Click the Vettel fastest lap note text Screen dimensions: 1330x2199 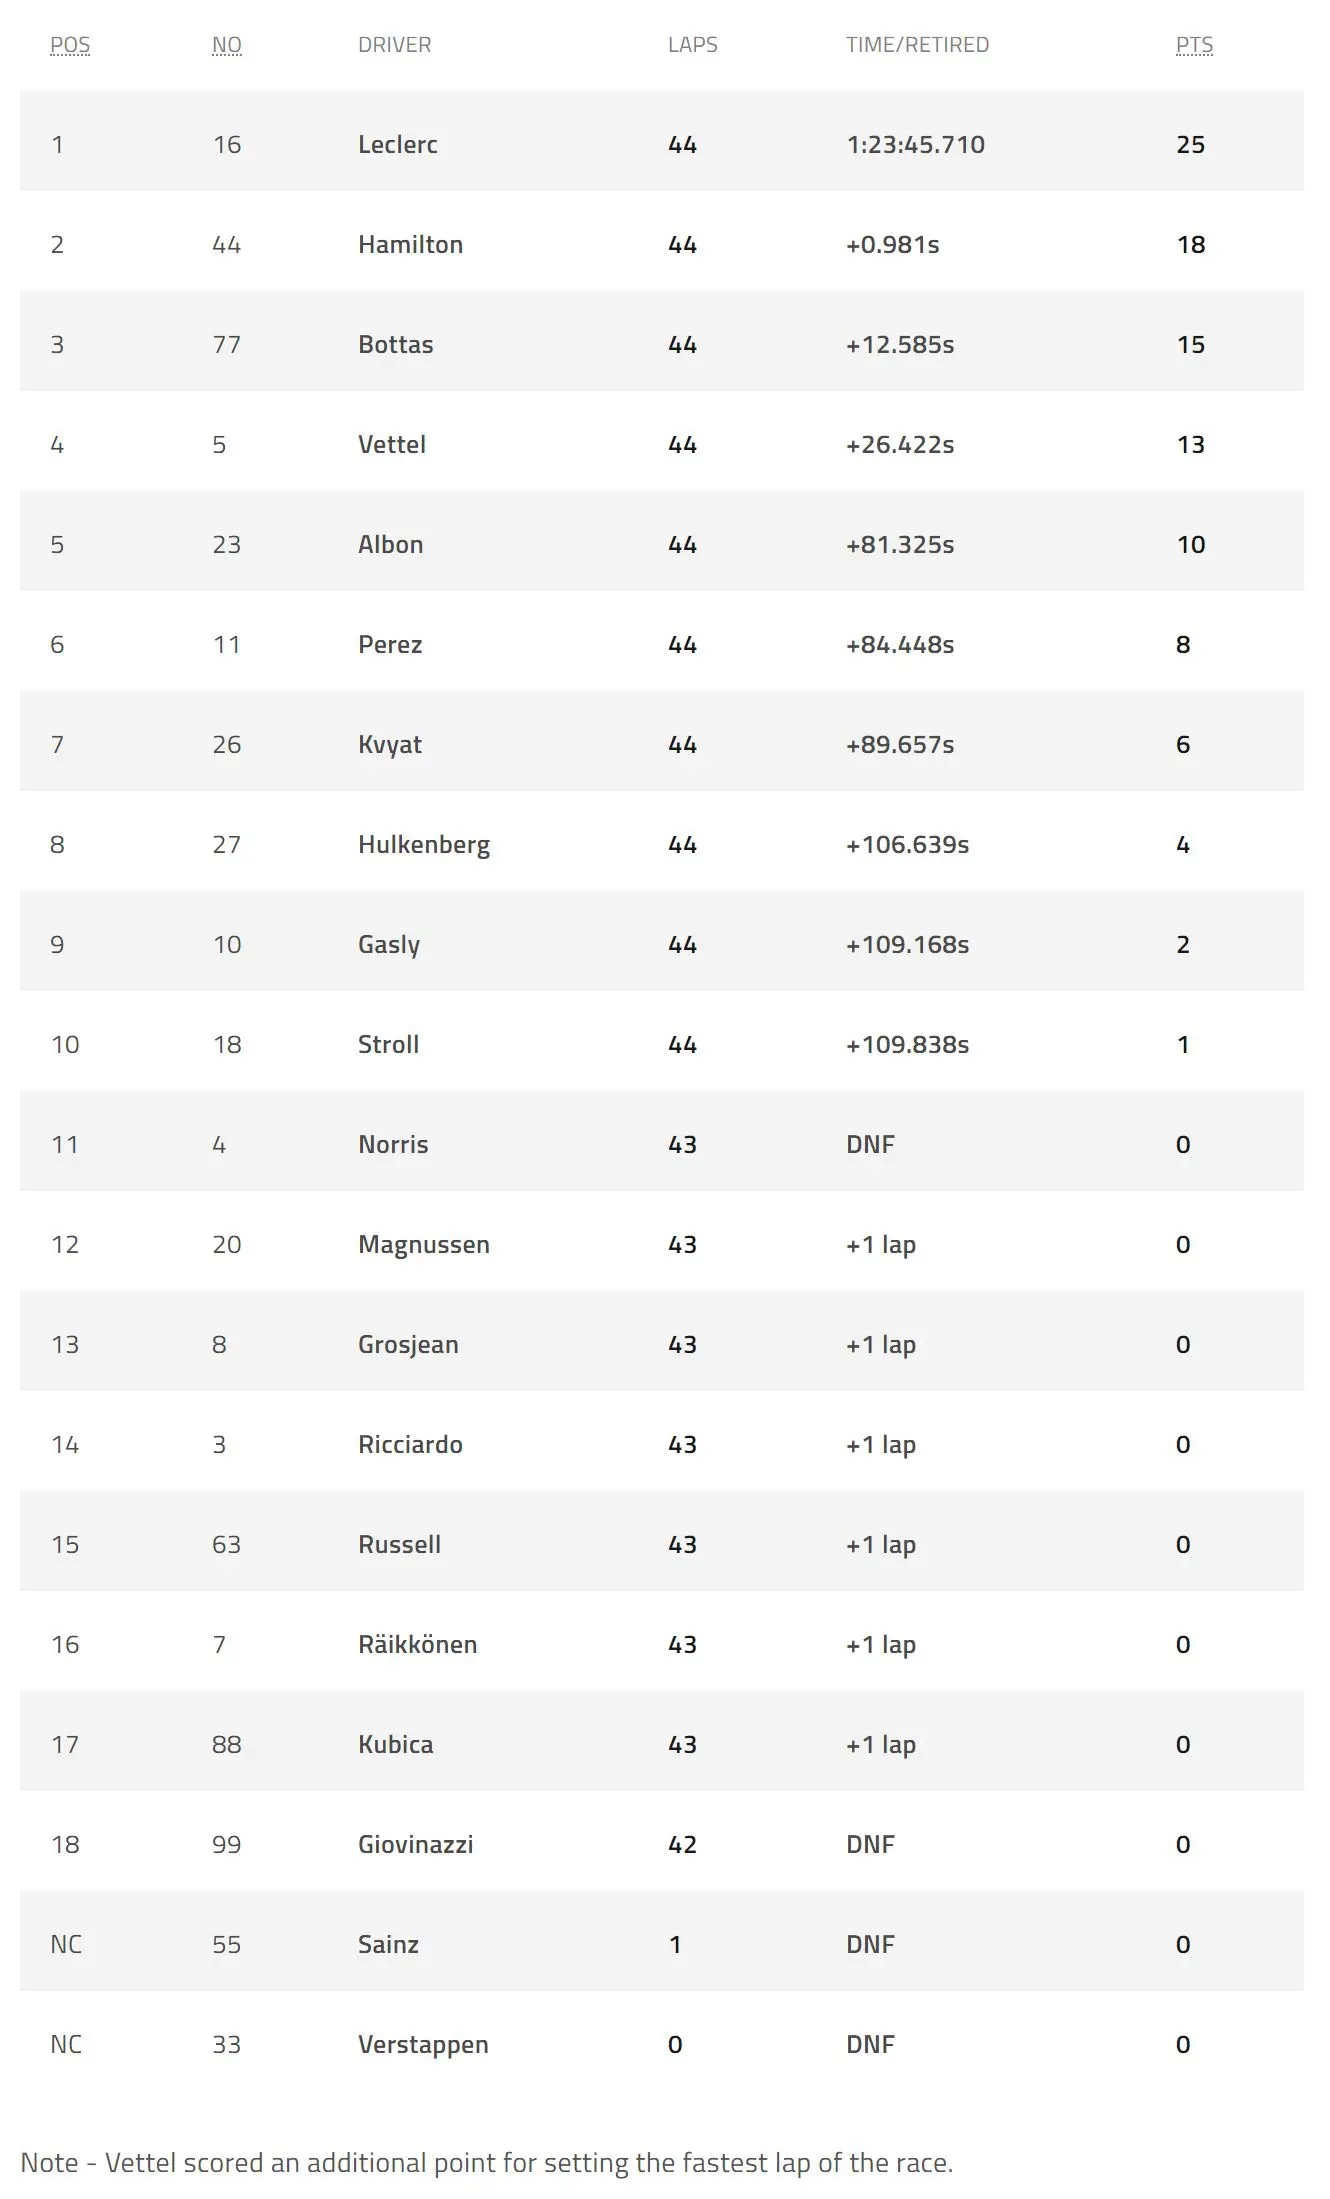486,2163
